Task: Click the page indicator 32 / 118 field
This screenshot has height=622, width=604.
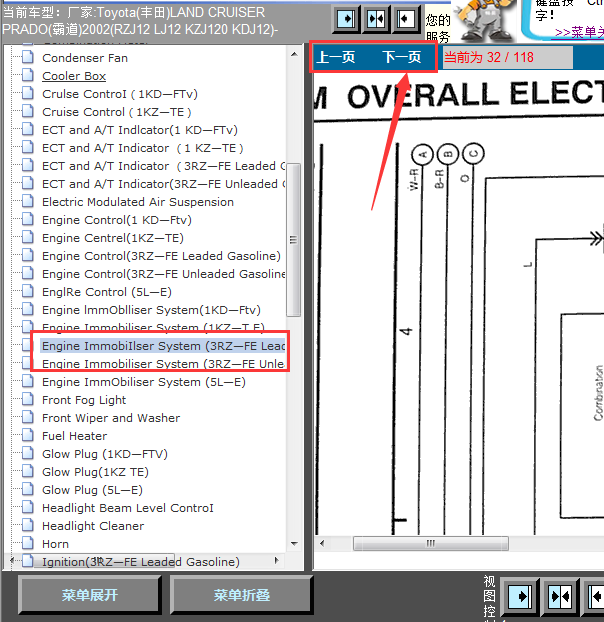Action: point(507,58)
